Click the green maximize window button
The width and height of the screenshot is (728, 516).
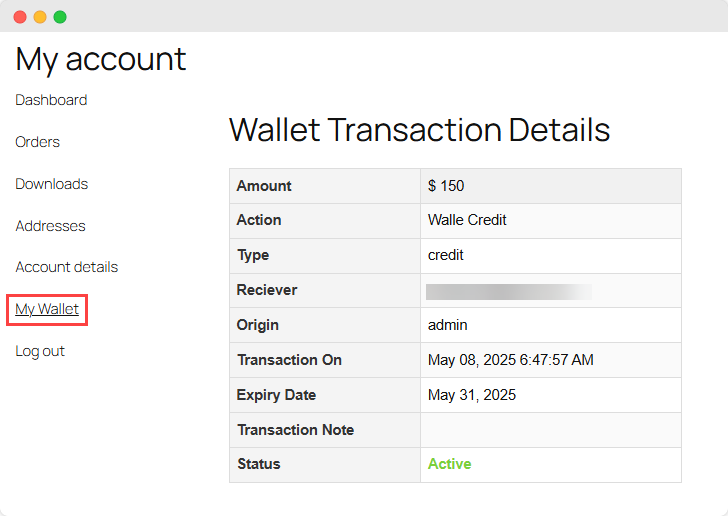60,17
